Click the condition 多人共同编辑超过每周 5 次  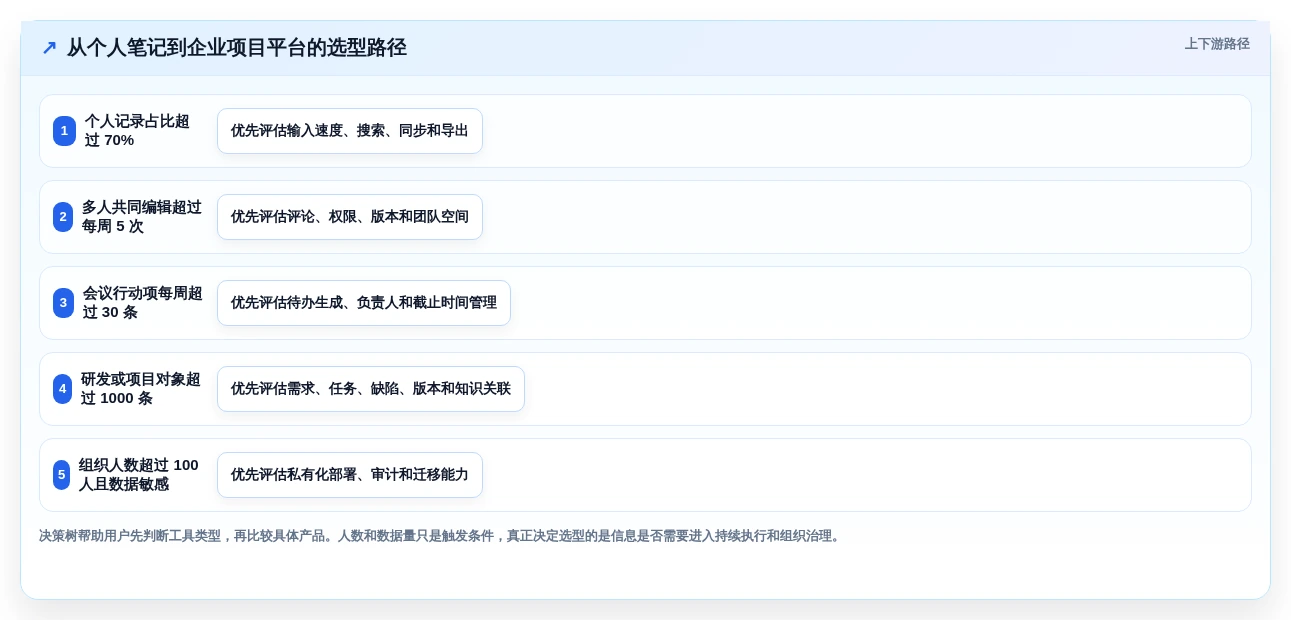pyautogui.click(x=142, y=217)
